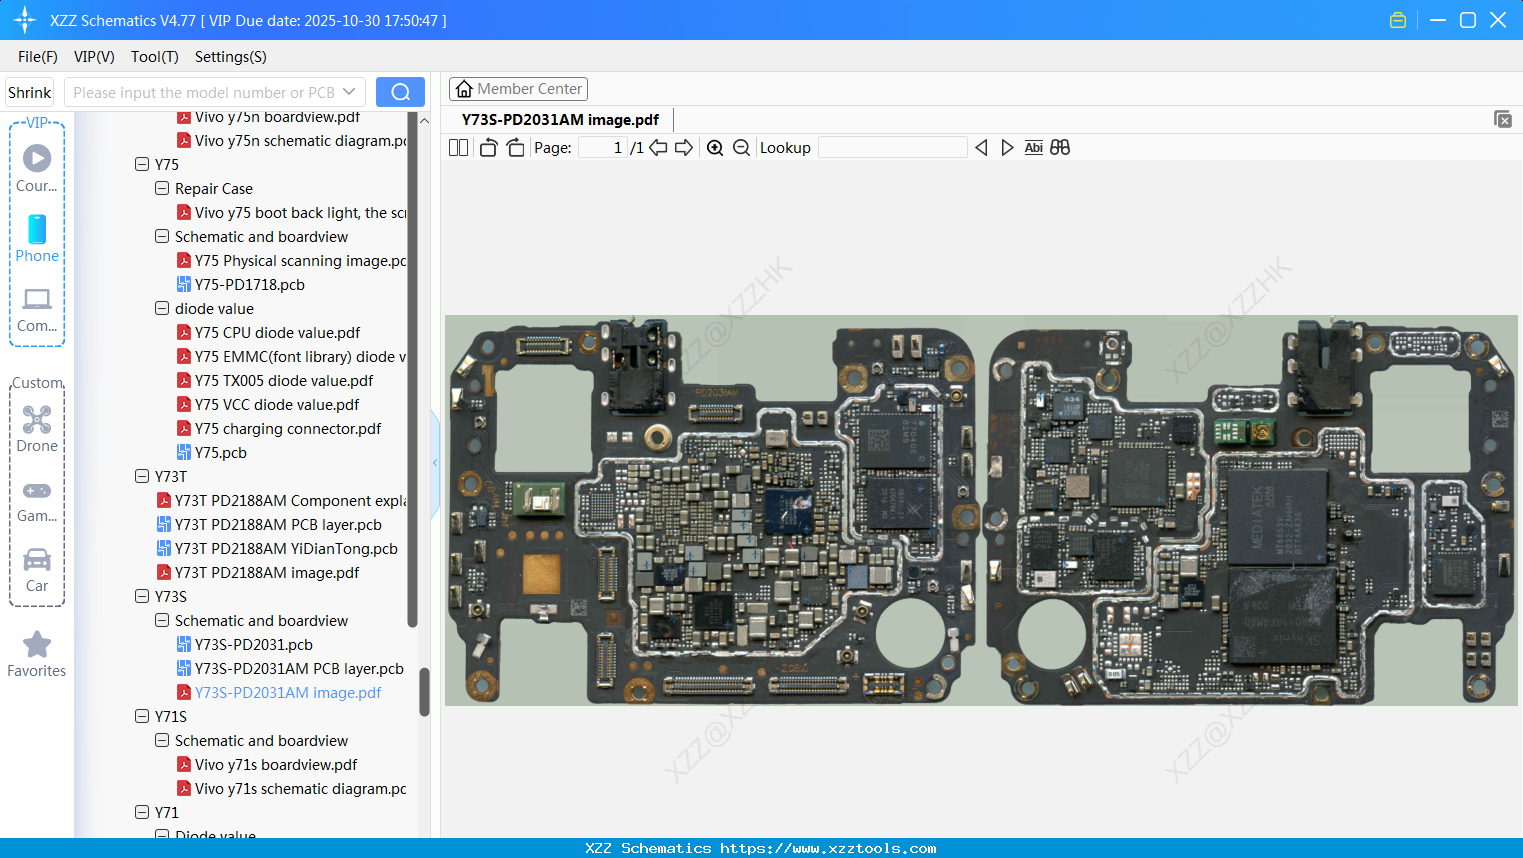1523x858 pixels.
Task: Open the File(F) menu
Action: pyautogui.click(x=38, y=57)
